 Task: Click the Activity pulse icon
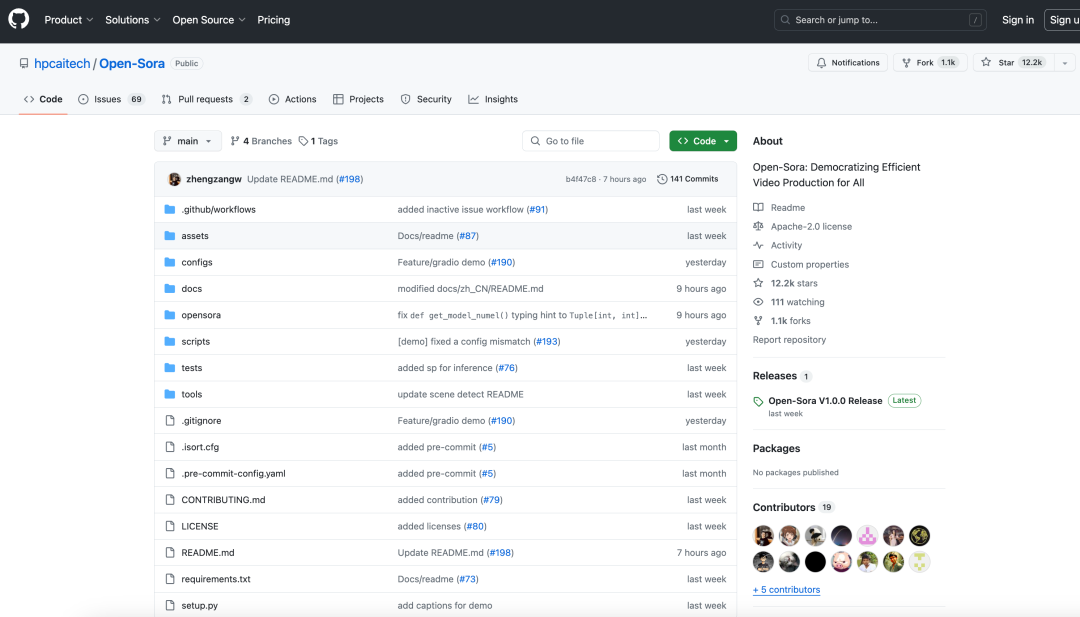click(x=758, y=245)
